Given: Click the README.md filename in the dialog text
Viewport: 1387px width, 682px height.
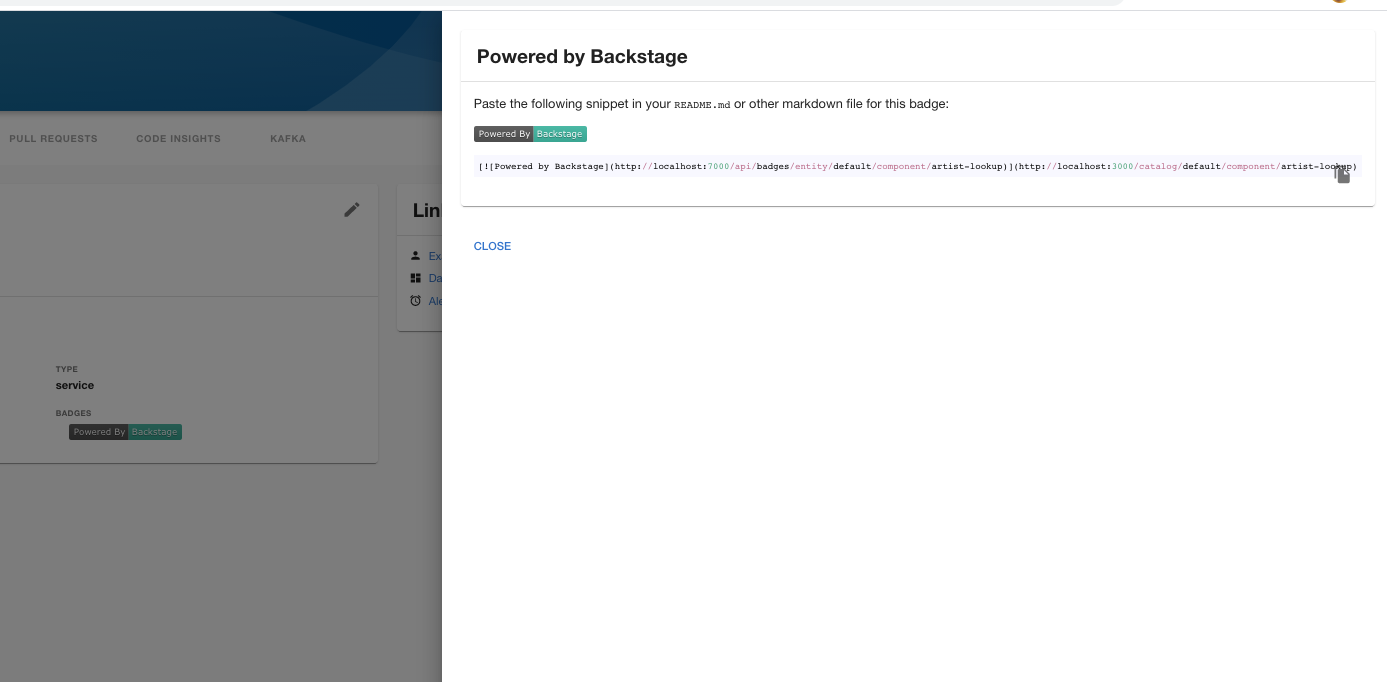Looking at the screenshot, I should click(x=700, y=104).
